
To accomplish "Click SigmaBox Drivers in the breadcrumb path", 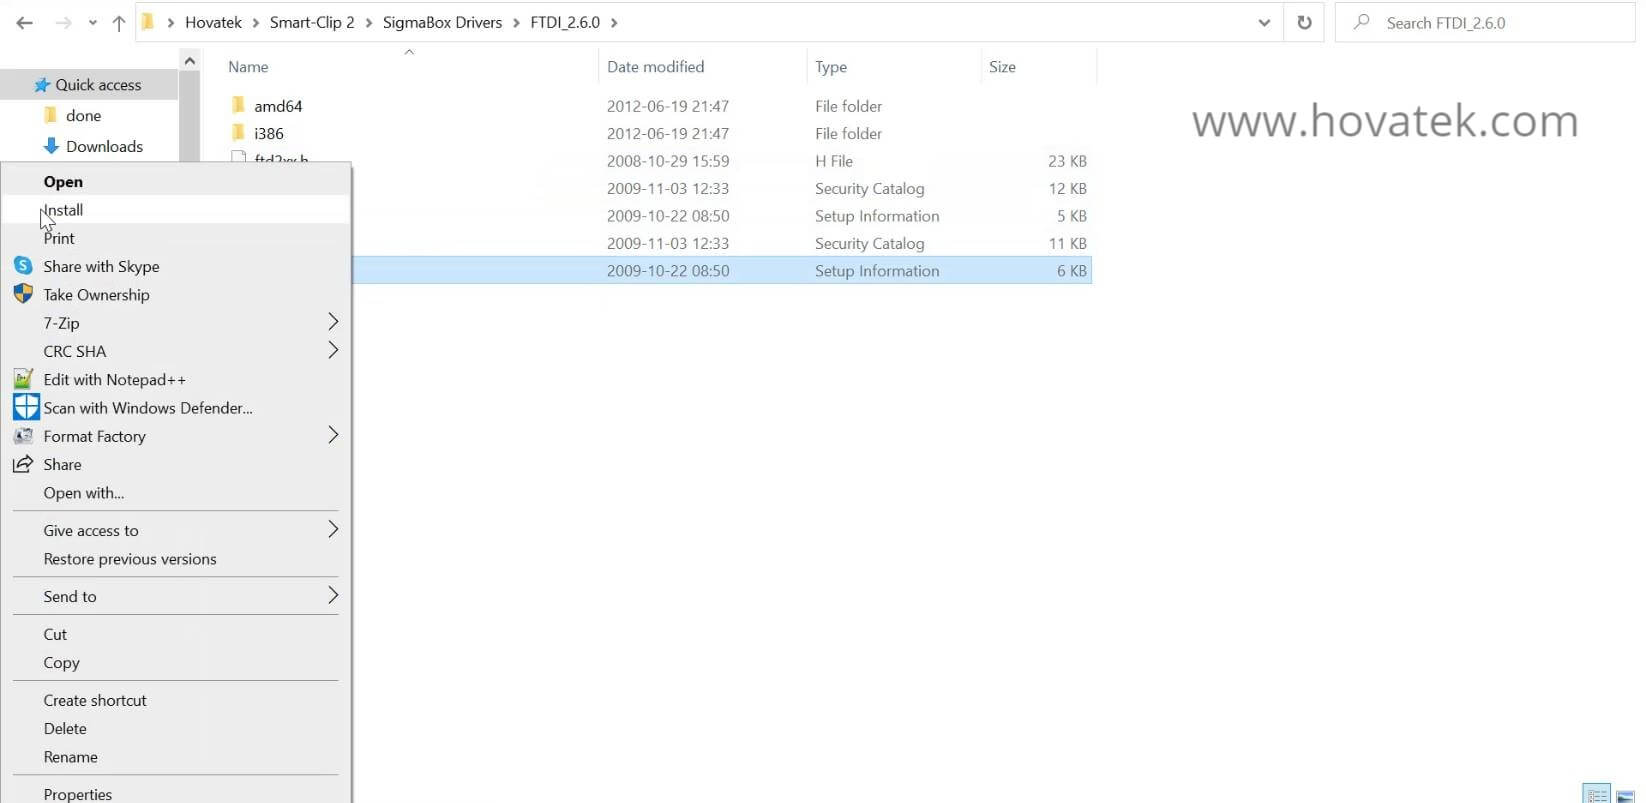I will [x=442, y=22].
